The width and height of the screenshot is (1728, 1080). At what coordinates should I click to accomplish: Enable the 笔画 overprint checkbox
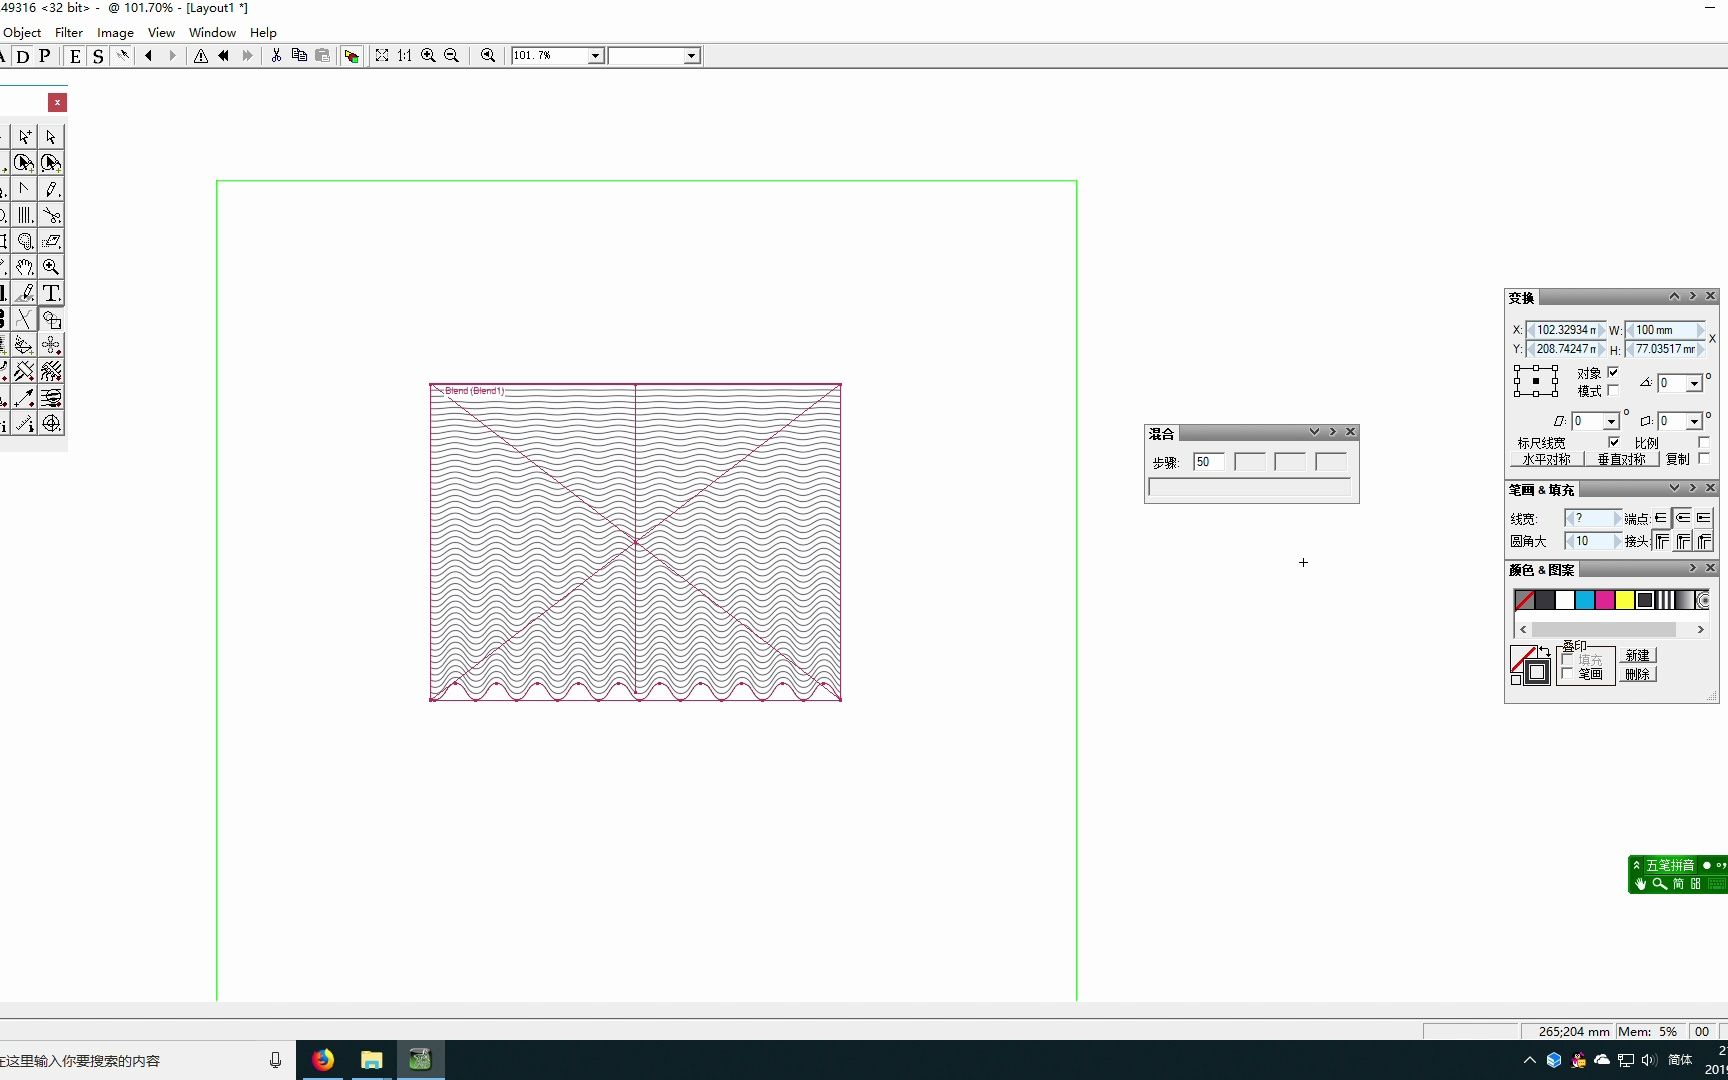point(1568,674)
